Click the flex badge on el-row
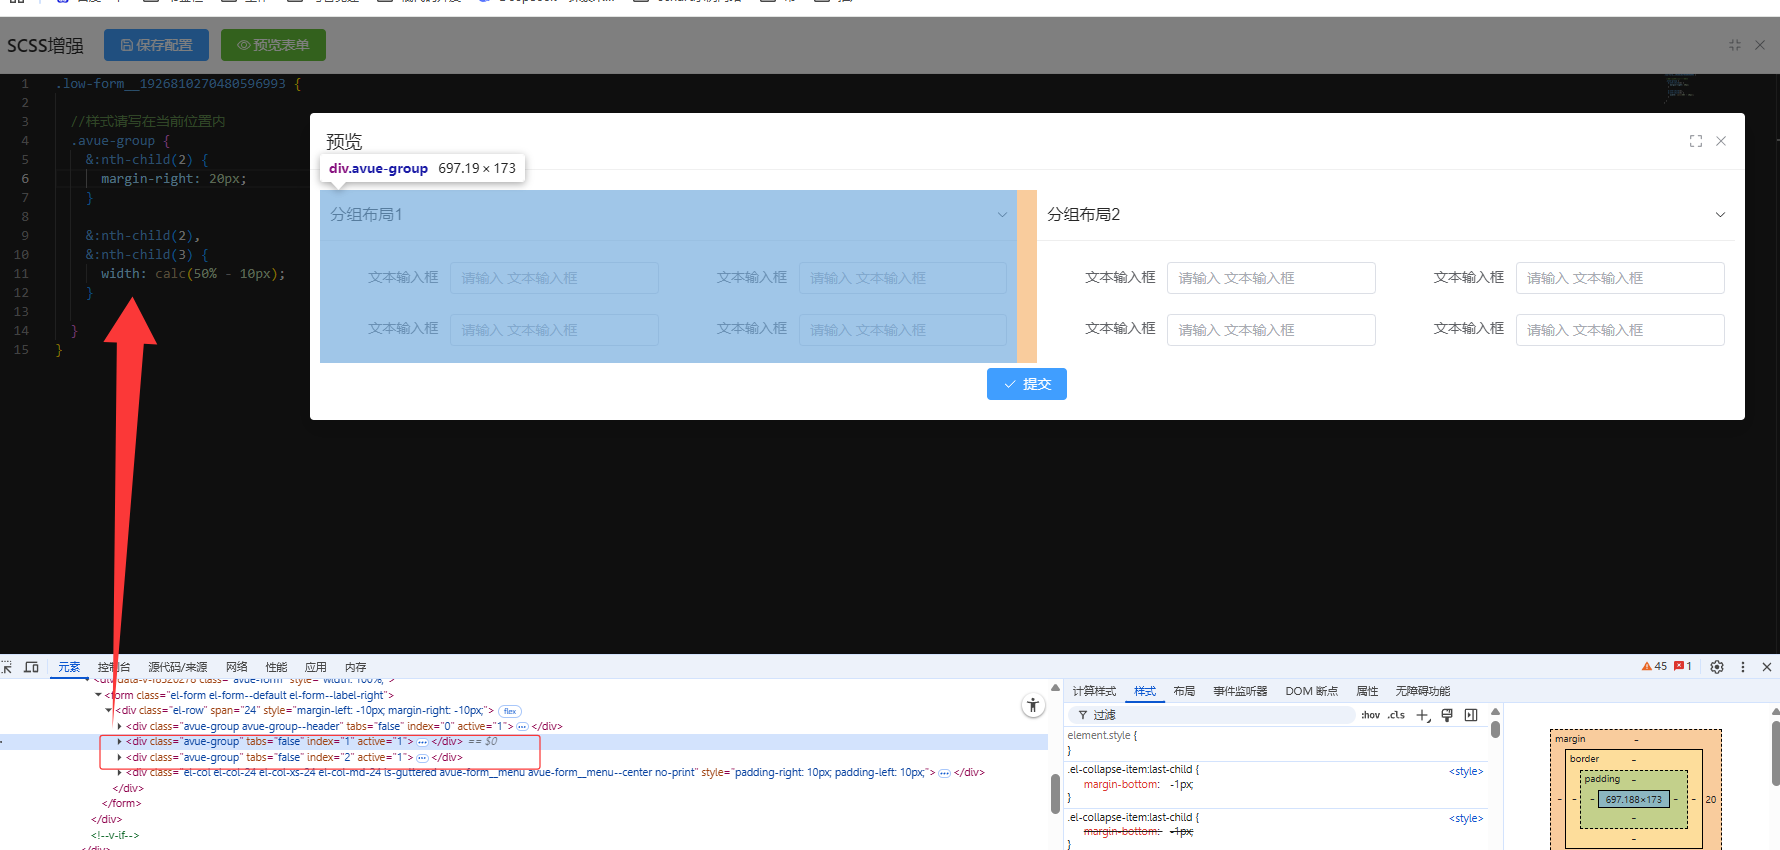The image size is (1780, 850). click(x=510, y=711)
